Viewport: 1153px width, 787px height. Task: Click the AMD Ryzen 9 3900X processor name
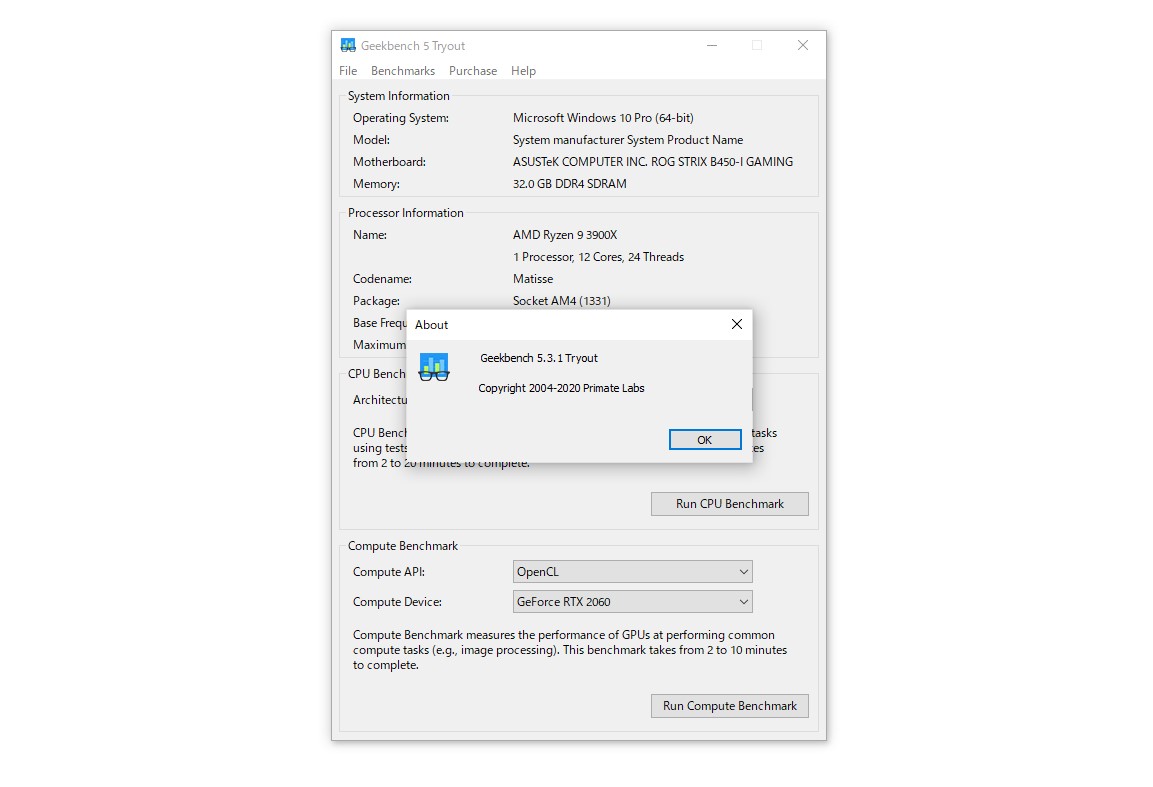point(565,234)
